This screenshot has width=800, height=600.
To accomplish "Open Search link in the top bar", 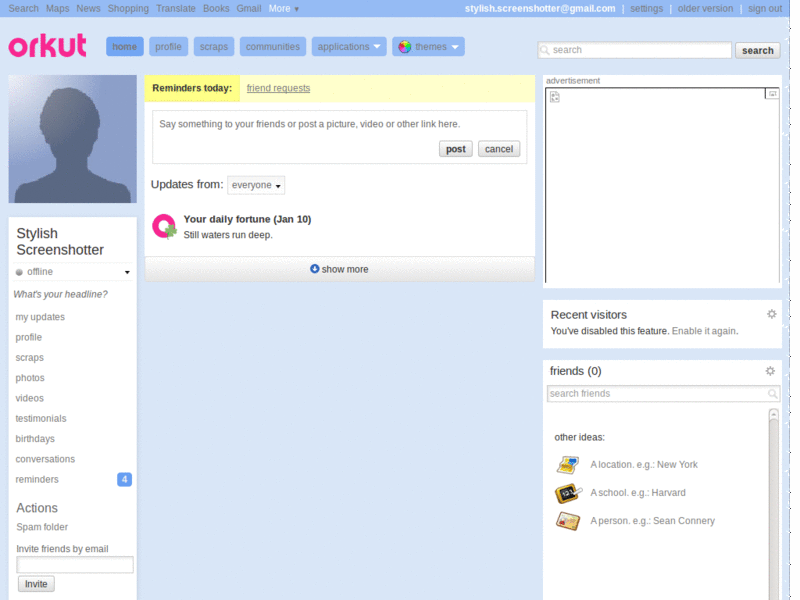I will pyautogui.click(x=23, y=9).
